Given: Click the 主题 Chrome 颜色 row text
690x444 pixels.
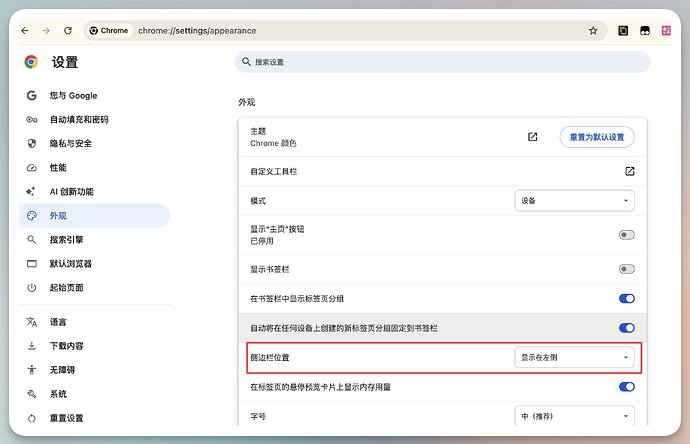Looking at the screenshot, I should [x=273, y=137].
